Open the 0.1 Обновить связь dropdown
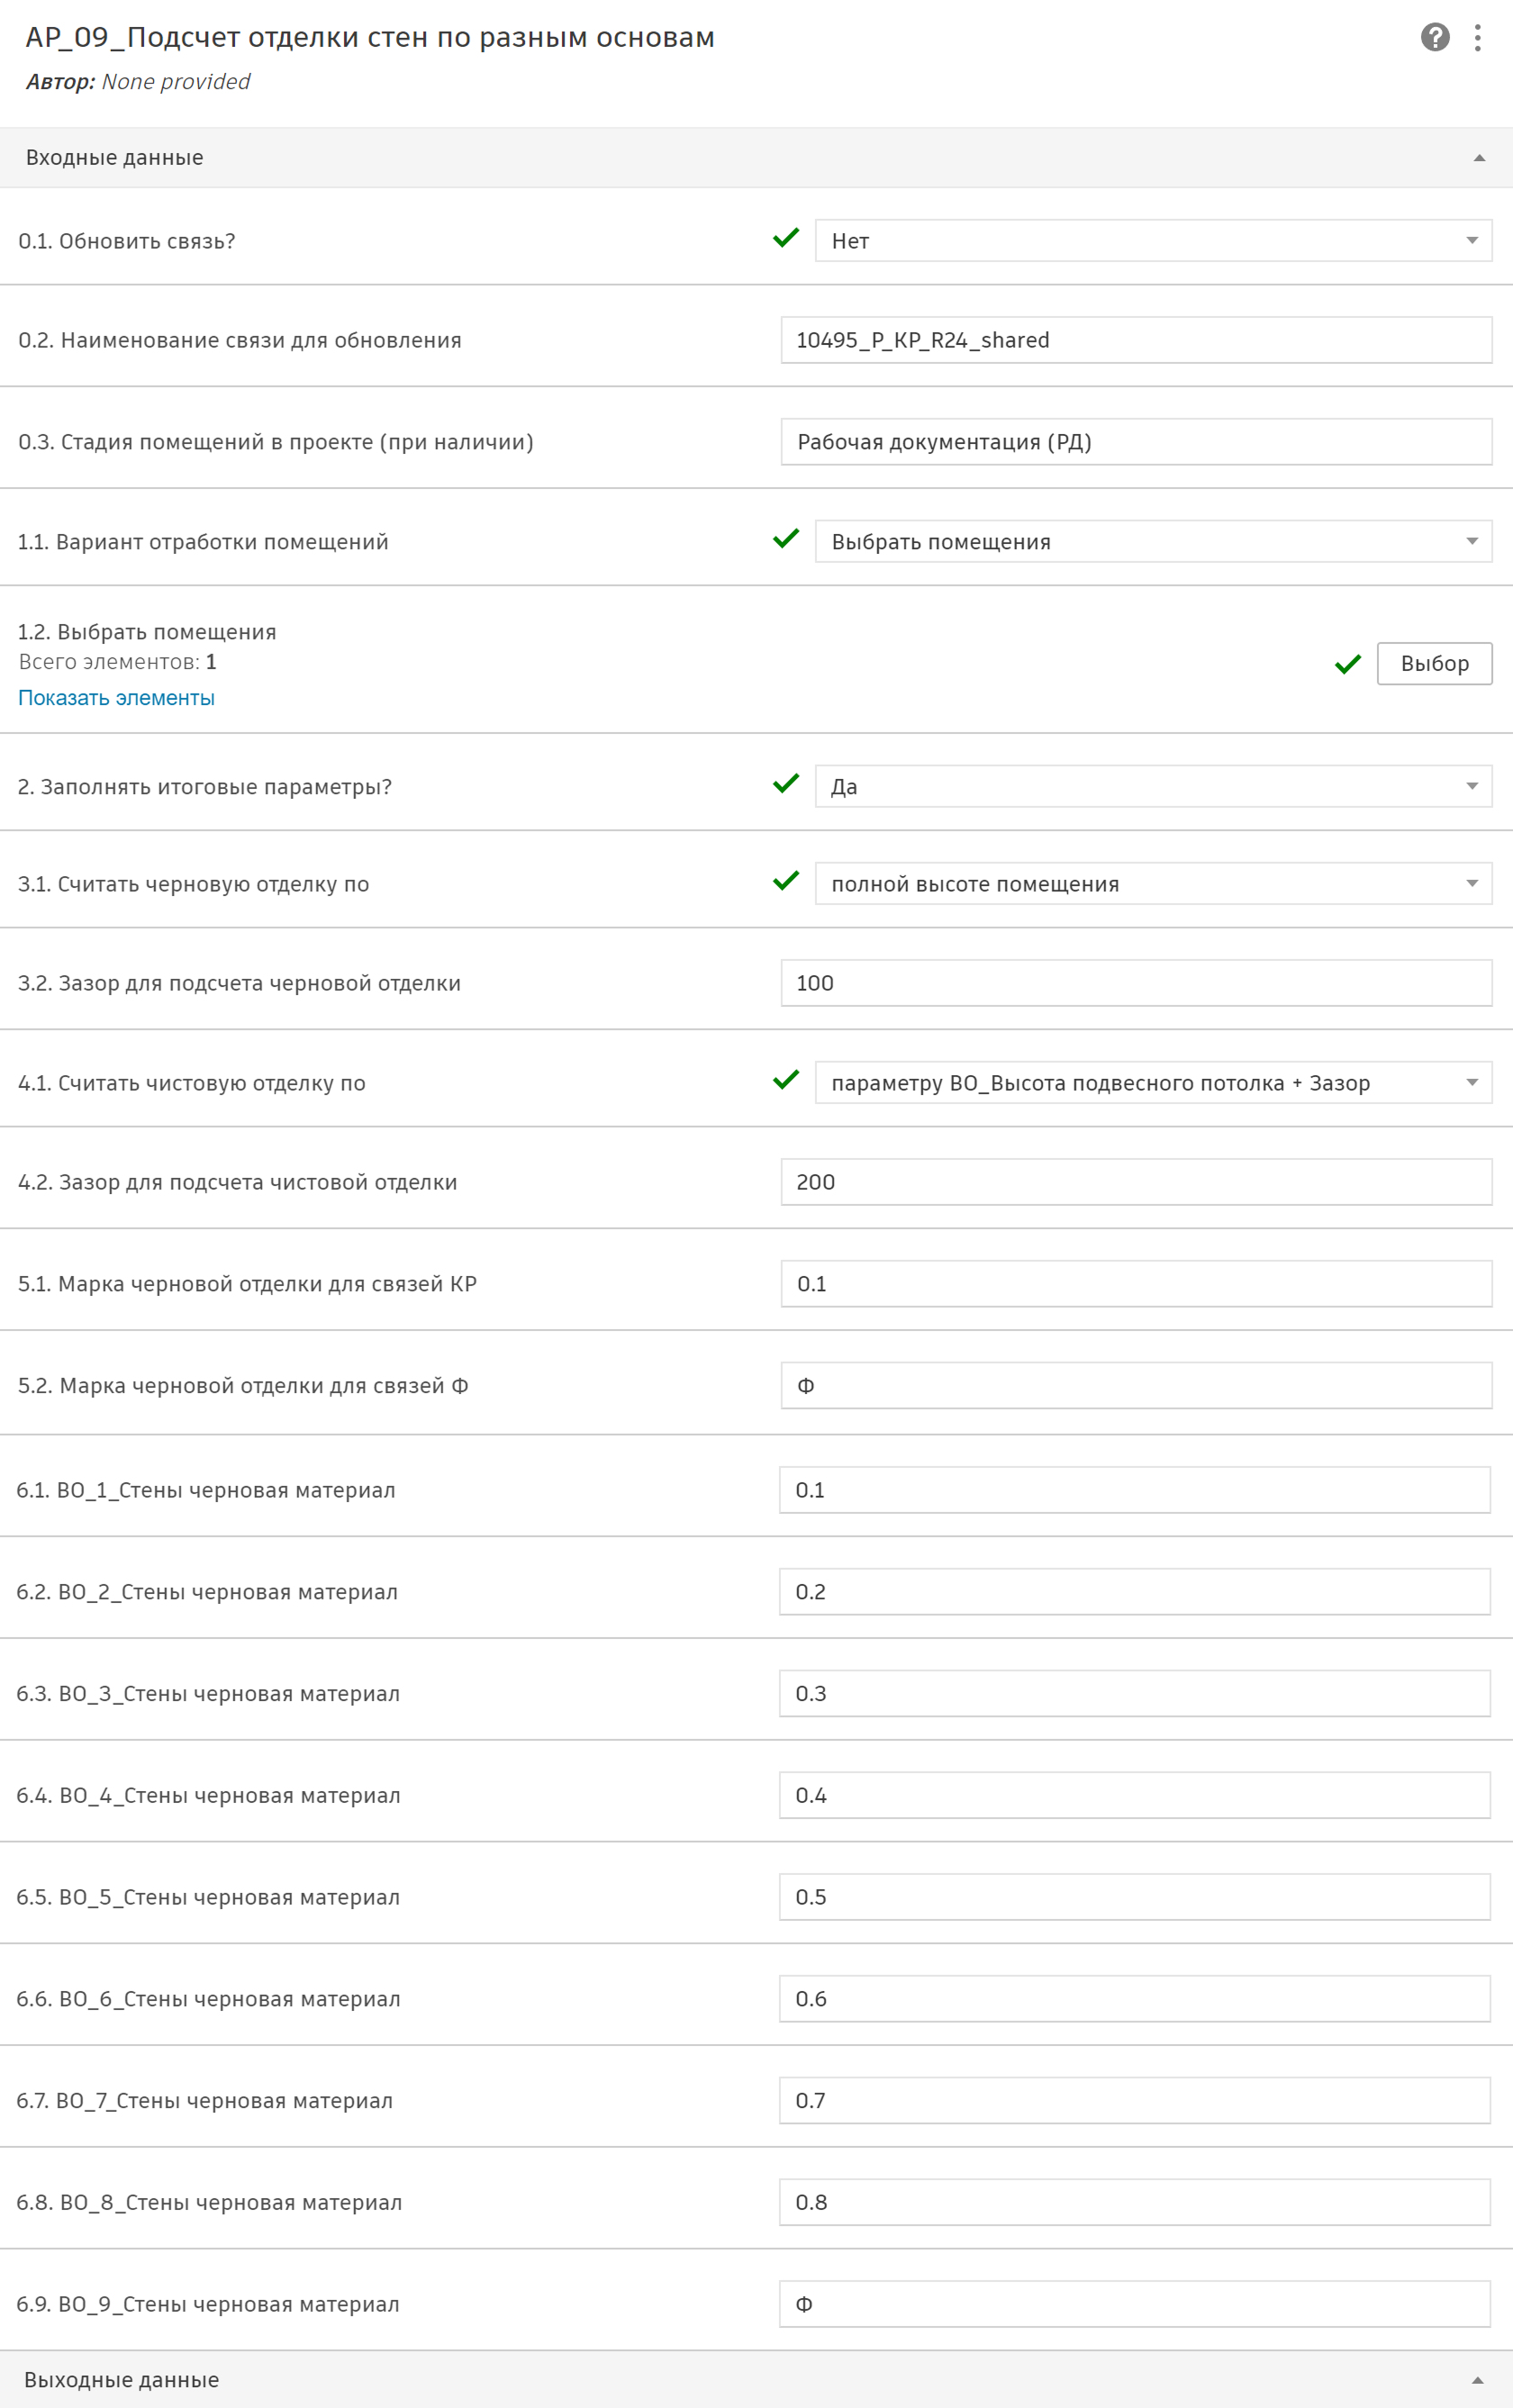This screenshot has height=2408, width=1513. point(1153,241)
